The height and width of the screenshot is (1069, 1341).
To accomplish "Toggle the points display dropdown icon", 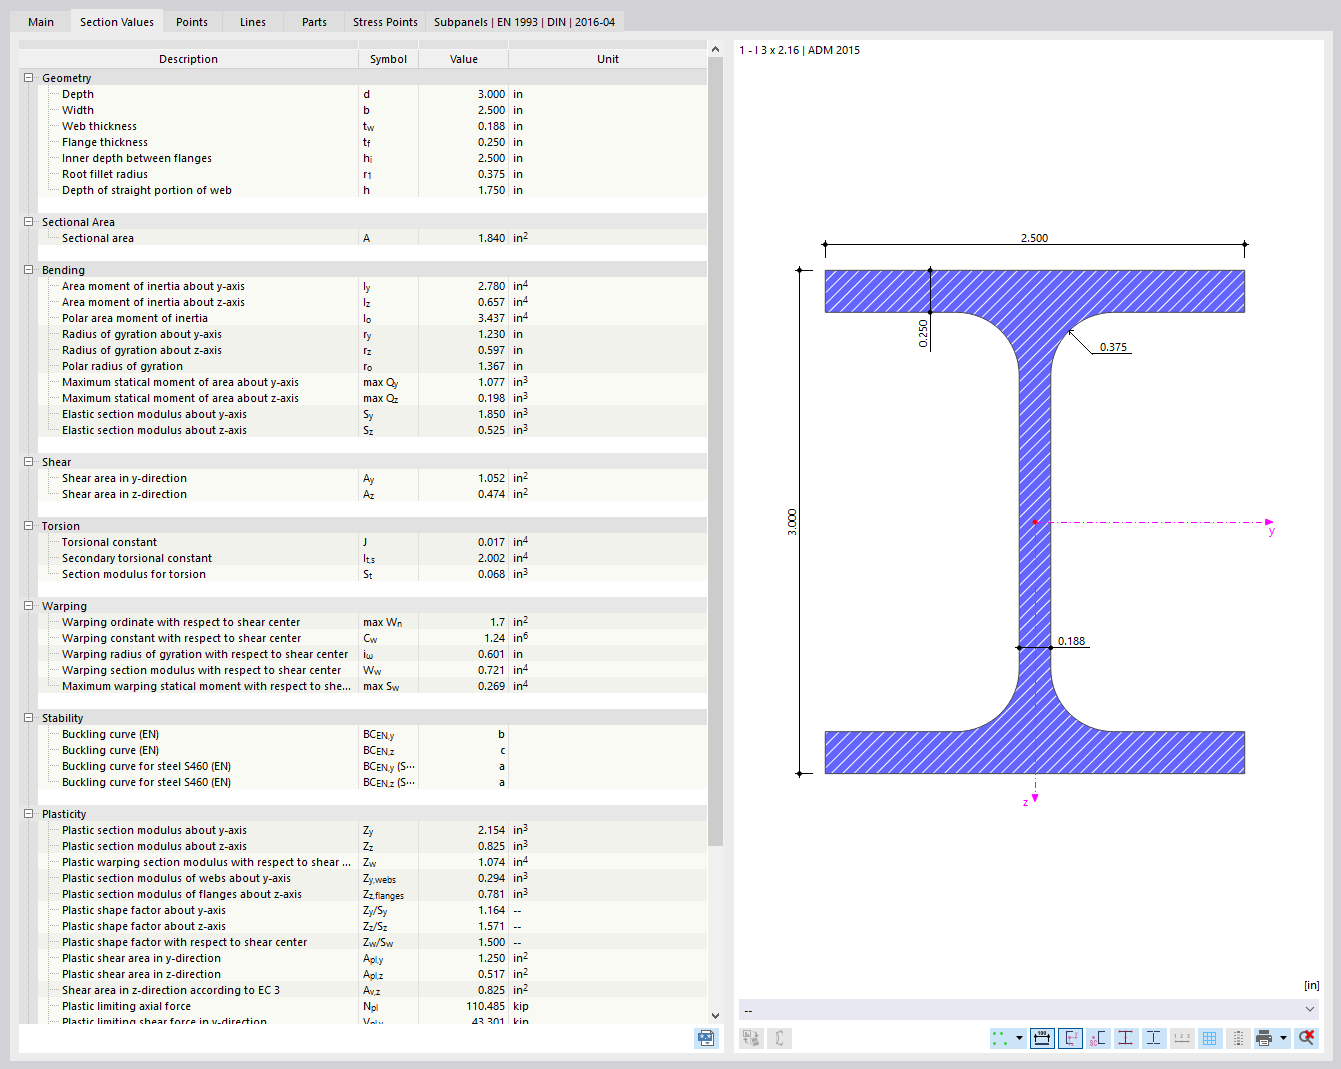I will tap(1020, 1038).
